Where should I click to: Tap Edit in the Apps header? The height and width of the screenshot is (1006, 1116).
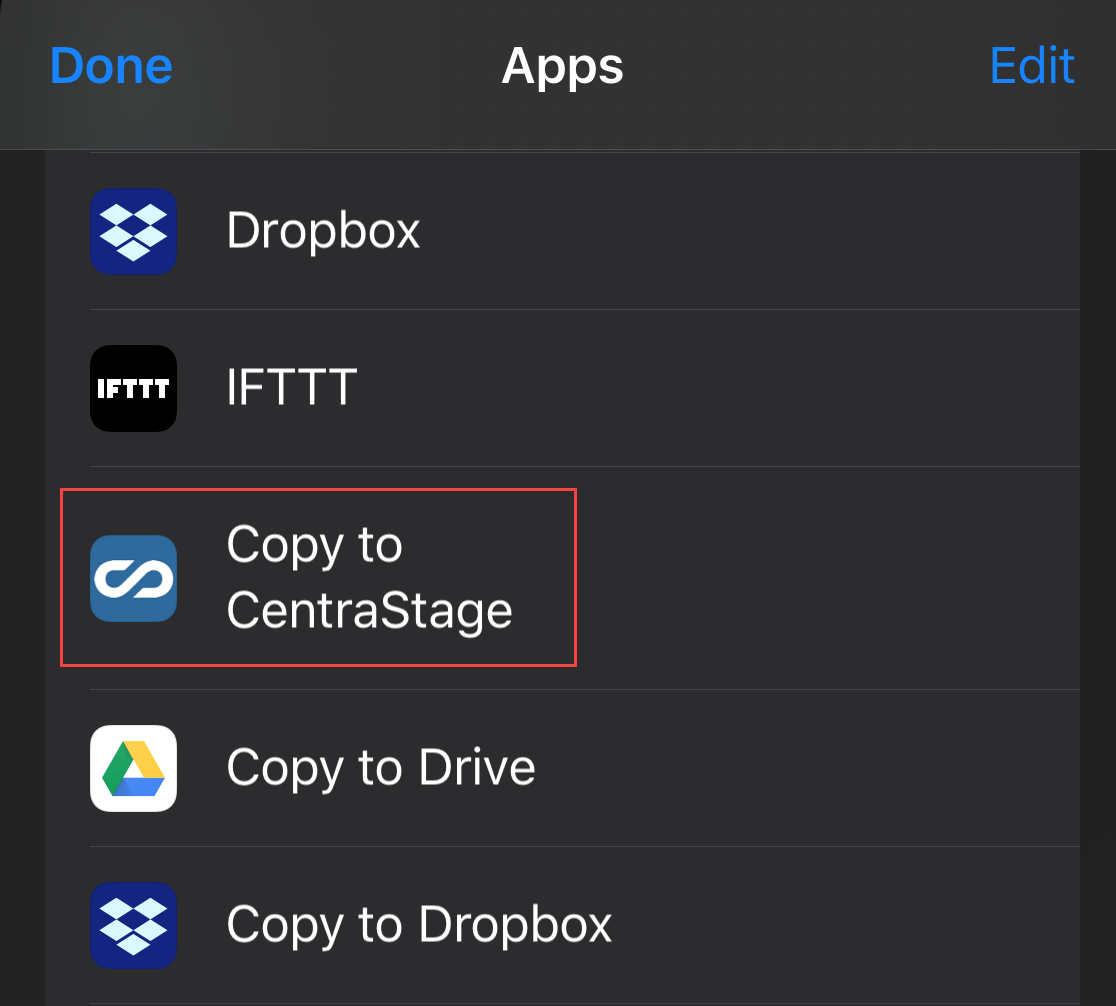pos(1031,66)
